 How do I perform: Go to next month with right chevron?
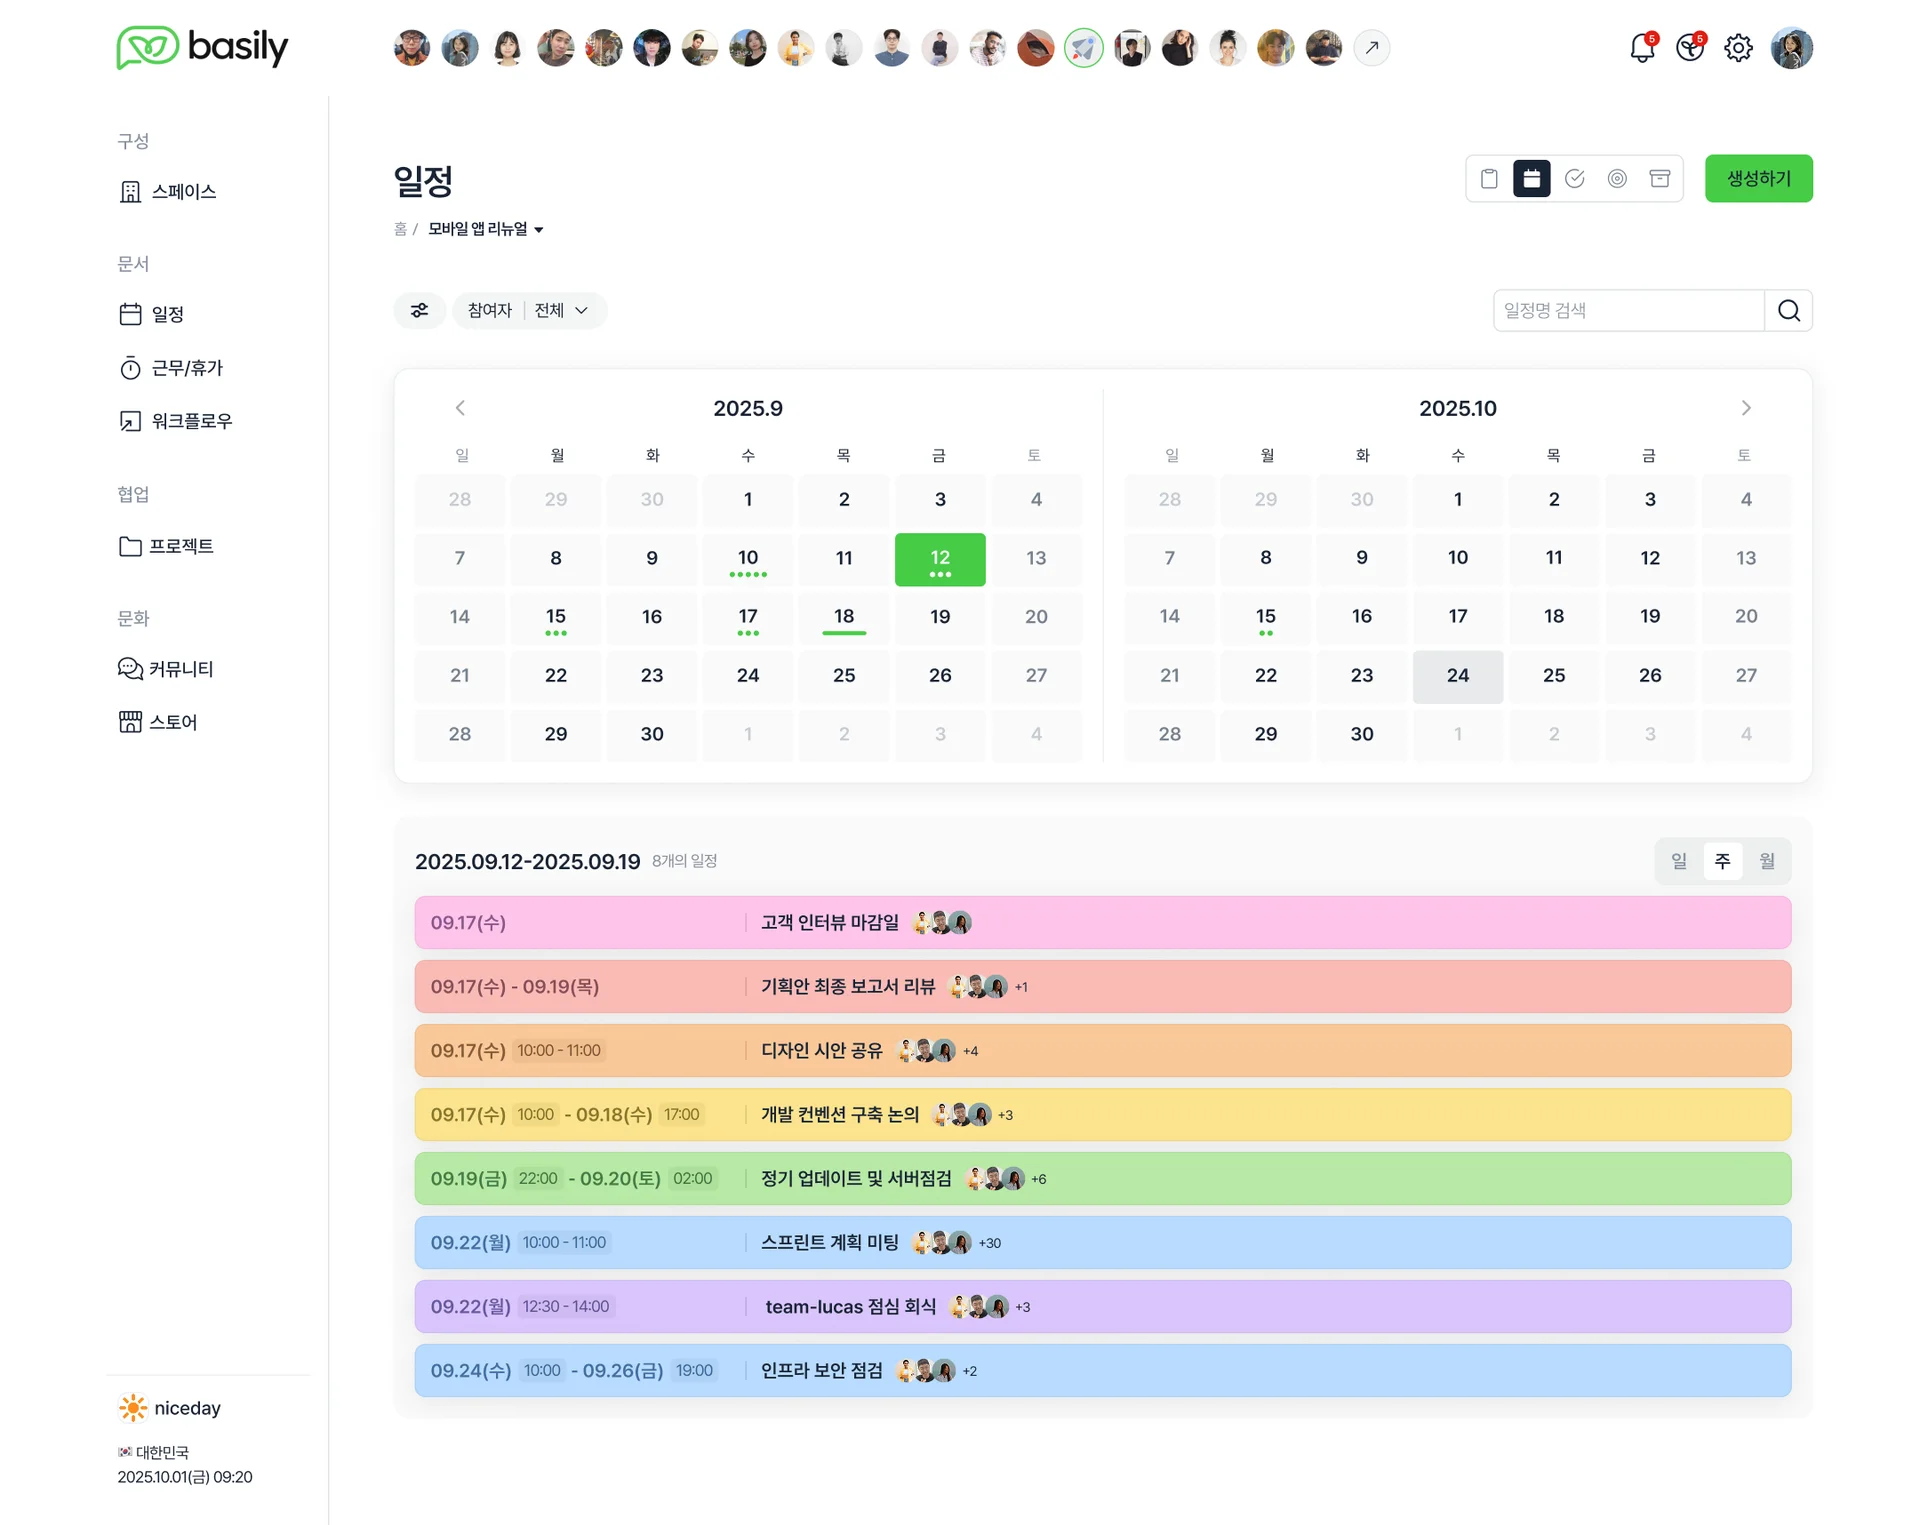(1746, 408)
